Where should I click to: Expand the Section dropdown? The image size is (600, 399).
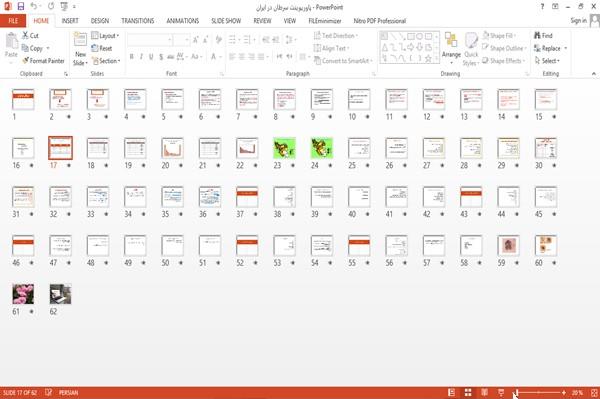[x=106, y=61]
